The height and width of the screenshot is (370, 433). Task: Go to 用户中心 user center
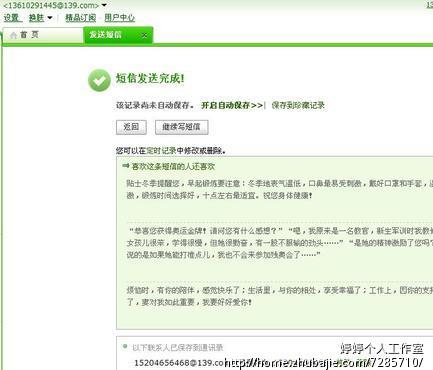pyautogui.click(x=120, y=18)
